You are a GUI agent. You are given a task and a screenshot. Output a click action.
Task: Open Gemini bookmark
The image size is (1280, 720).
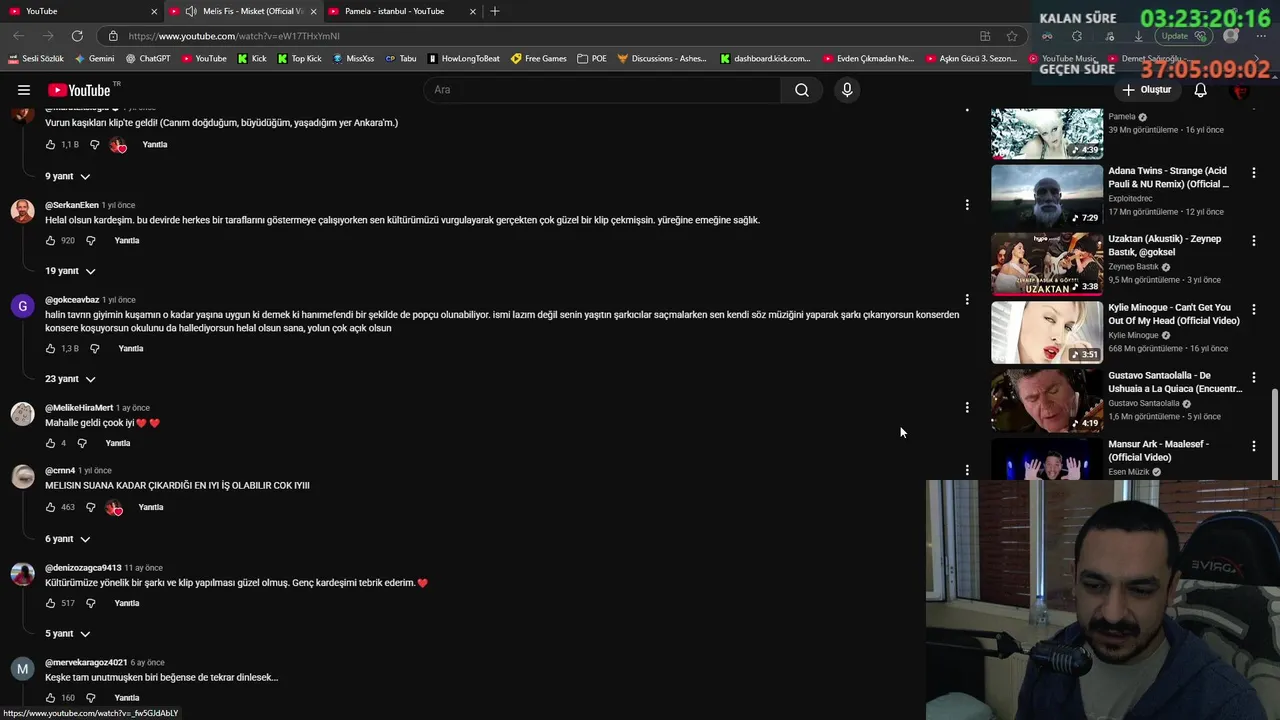point(94,59)
